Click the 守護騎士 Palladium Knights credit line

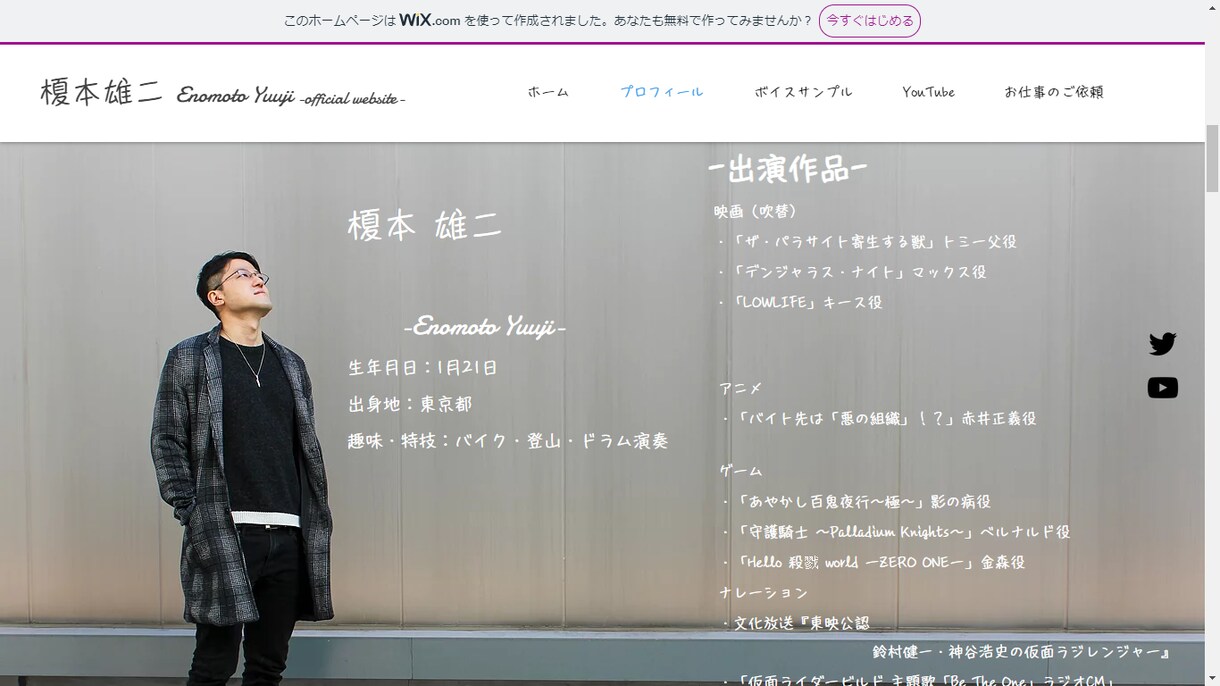point(896,532)
